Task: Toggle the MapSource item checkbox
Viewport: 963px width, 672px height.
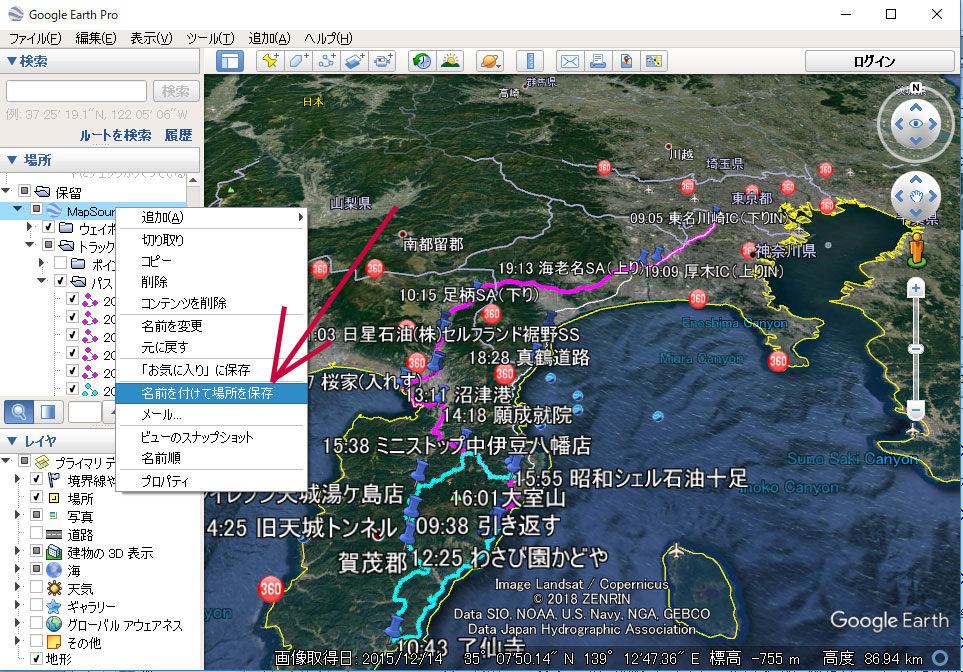Action: [36, 209]
